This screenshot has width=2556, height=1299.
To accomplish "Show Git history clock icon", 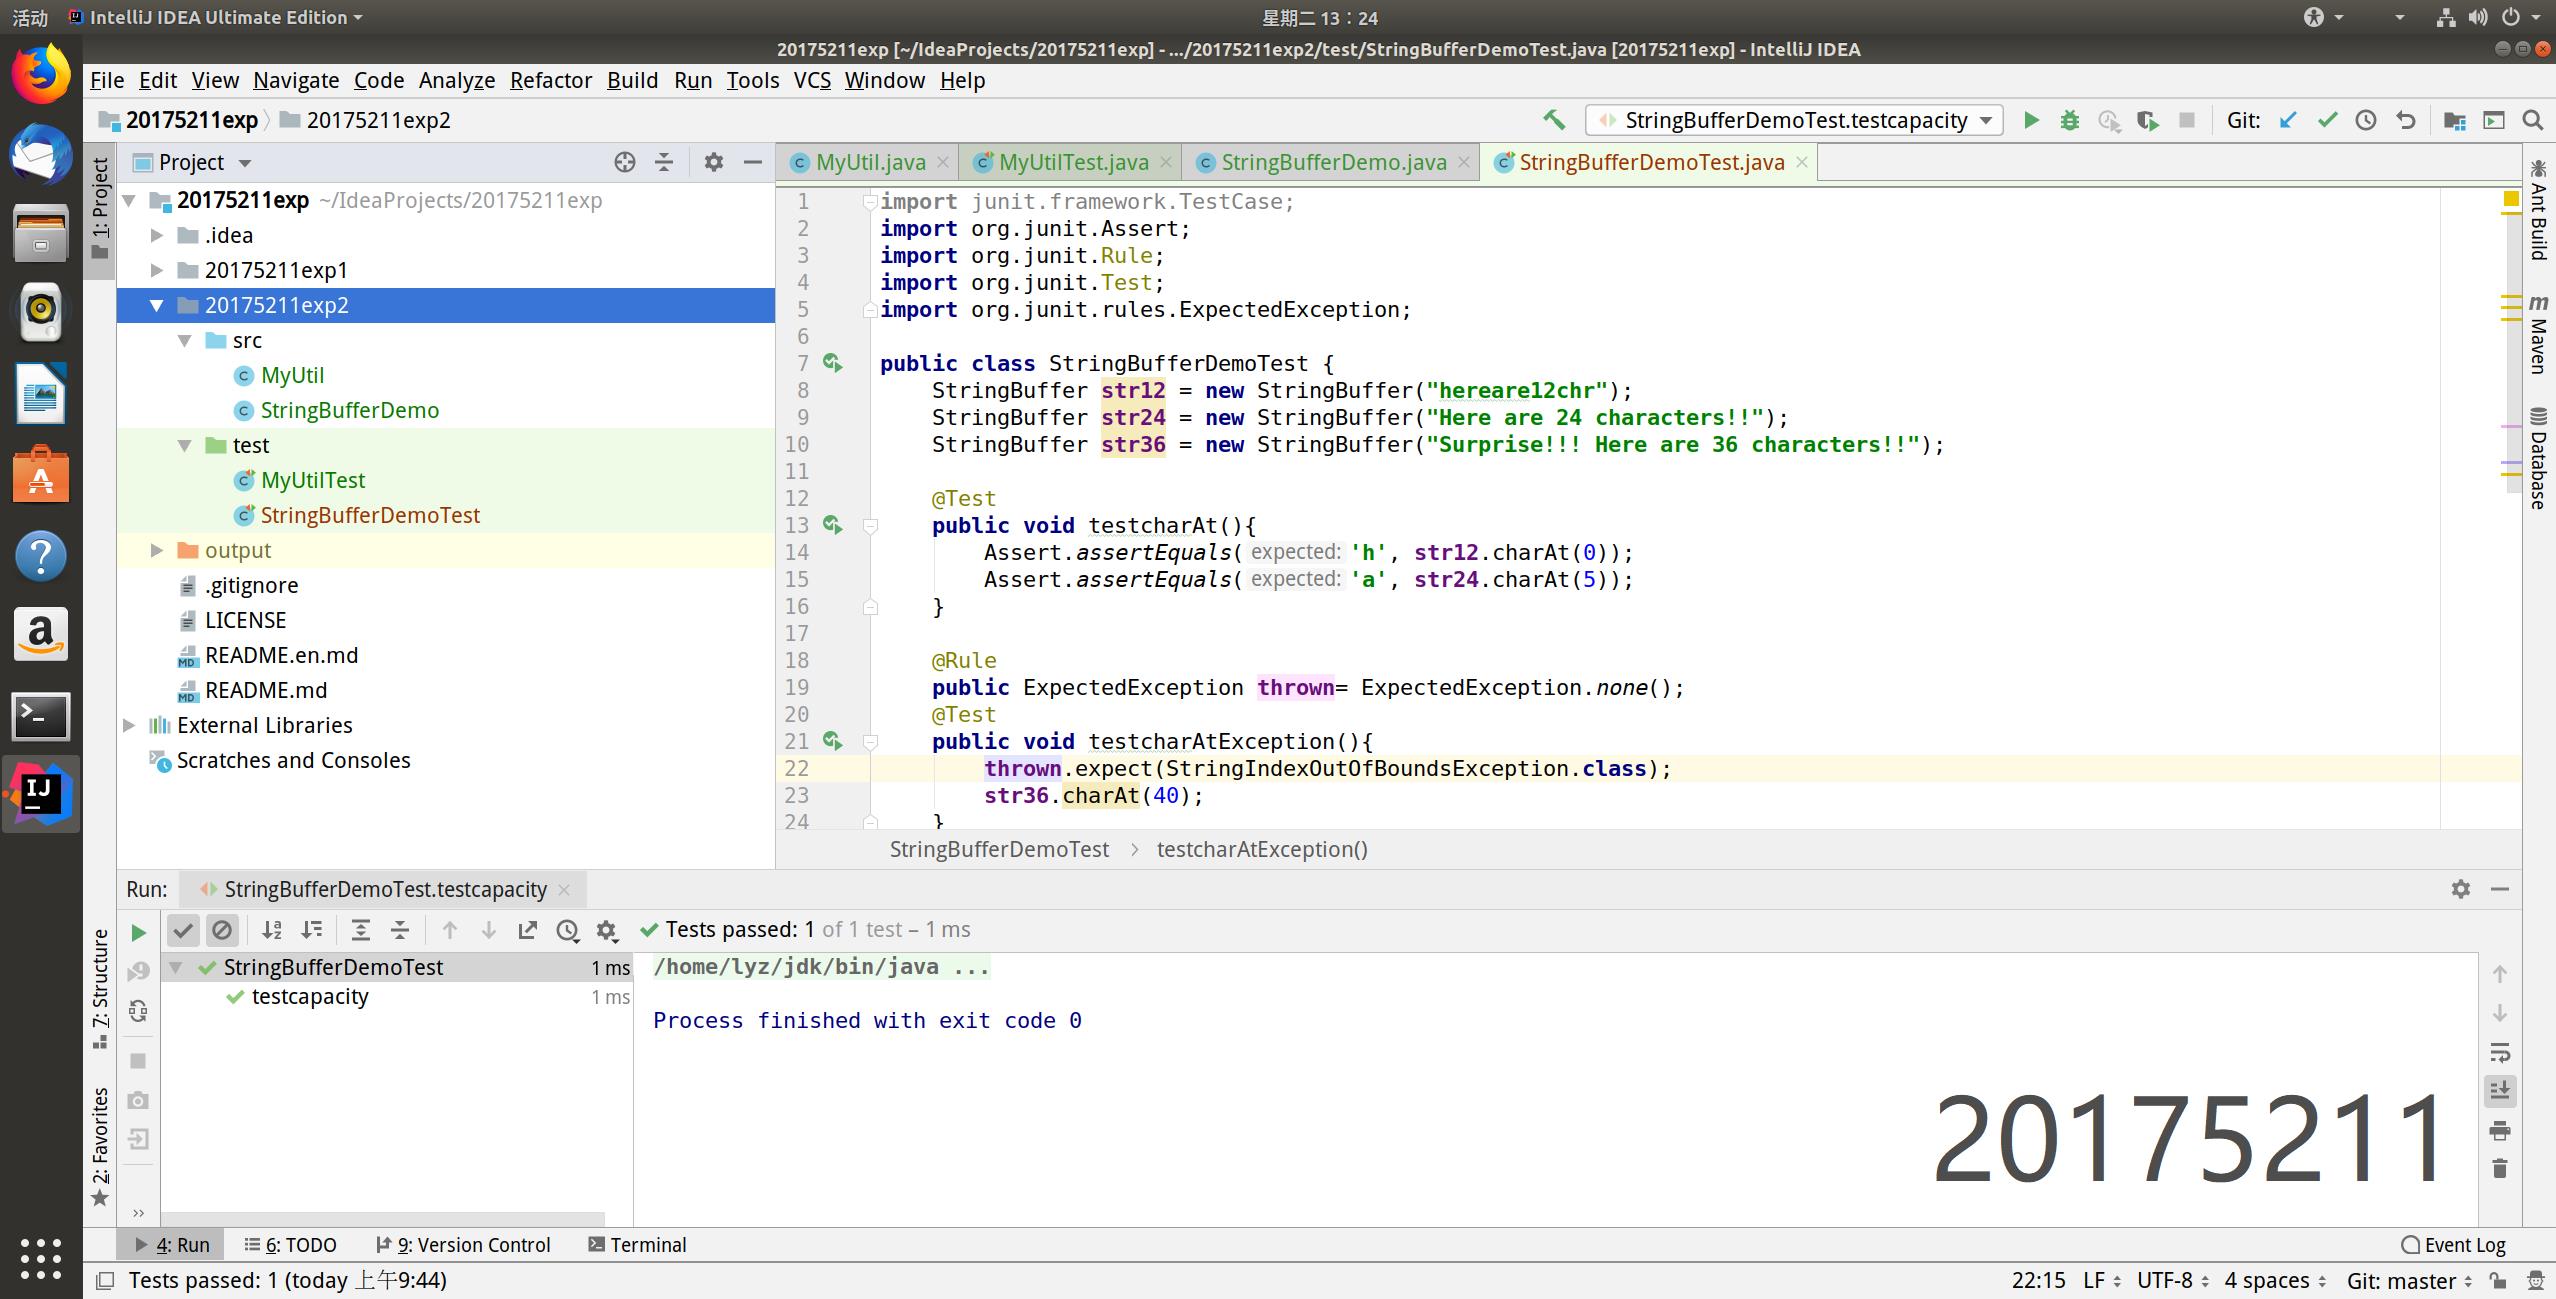I will (x=2366, y=120).
